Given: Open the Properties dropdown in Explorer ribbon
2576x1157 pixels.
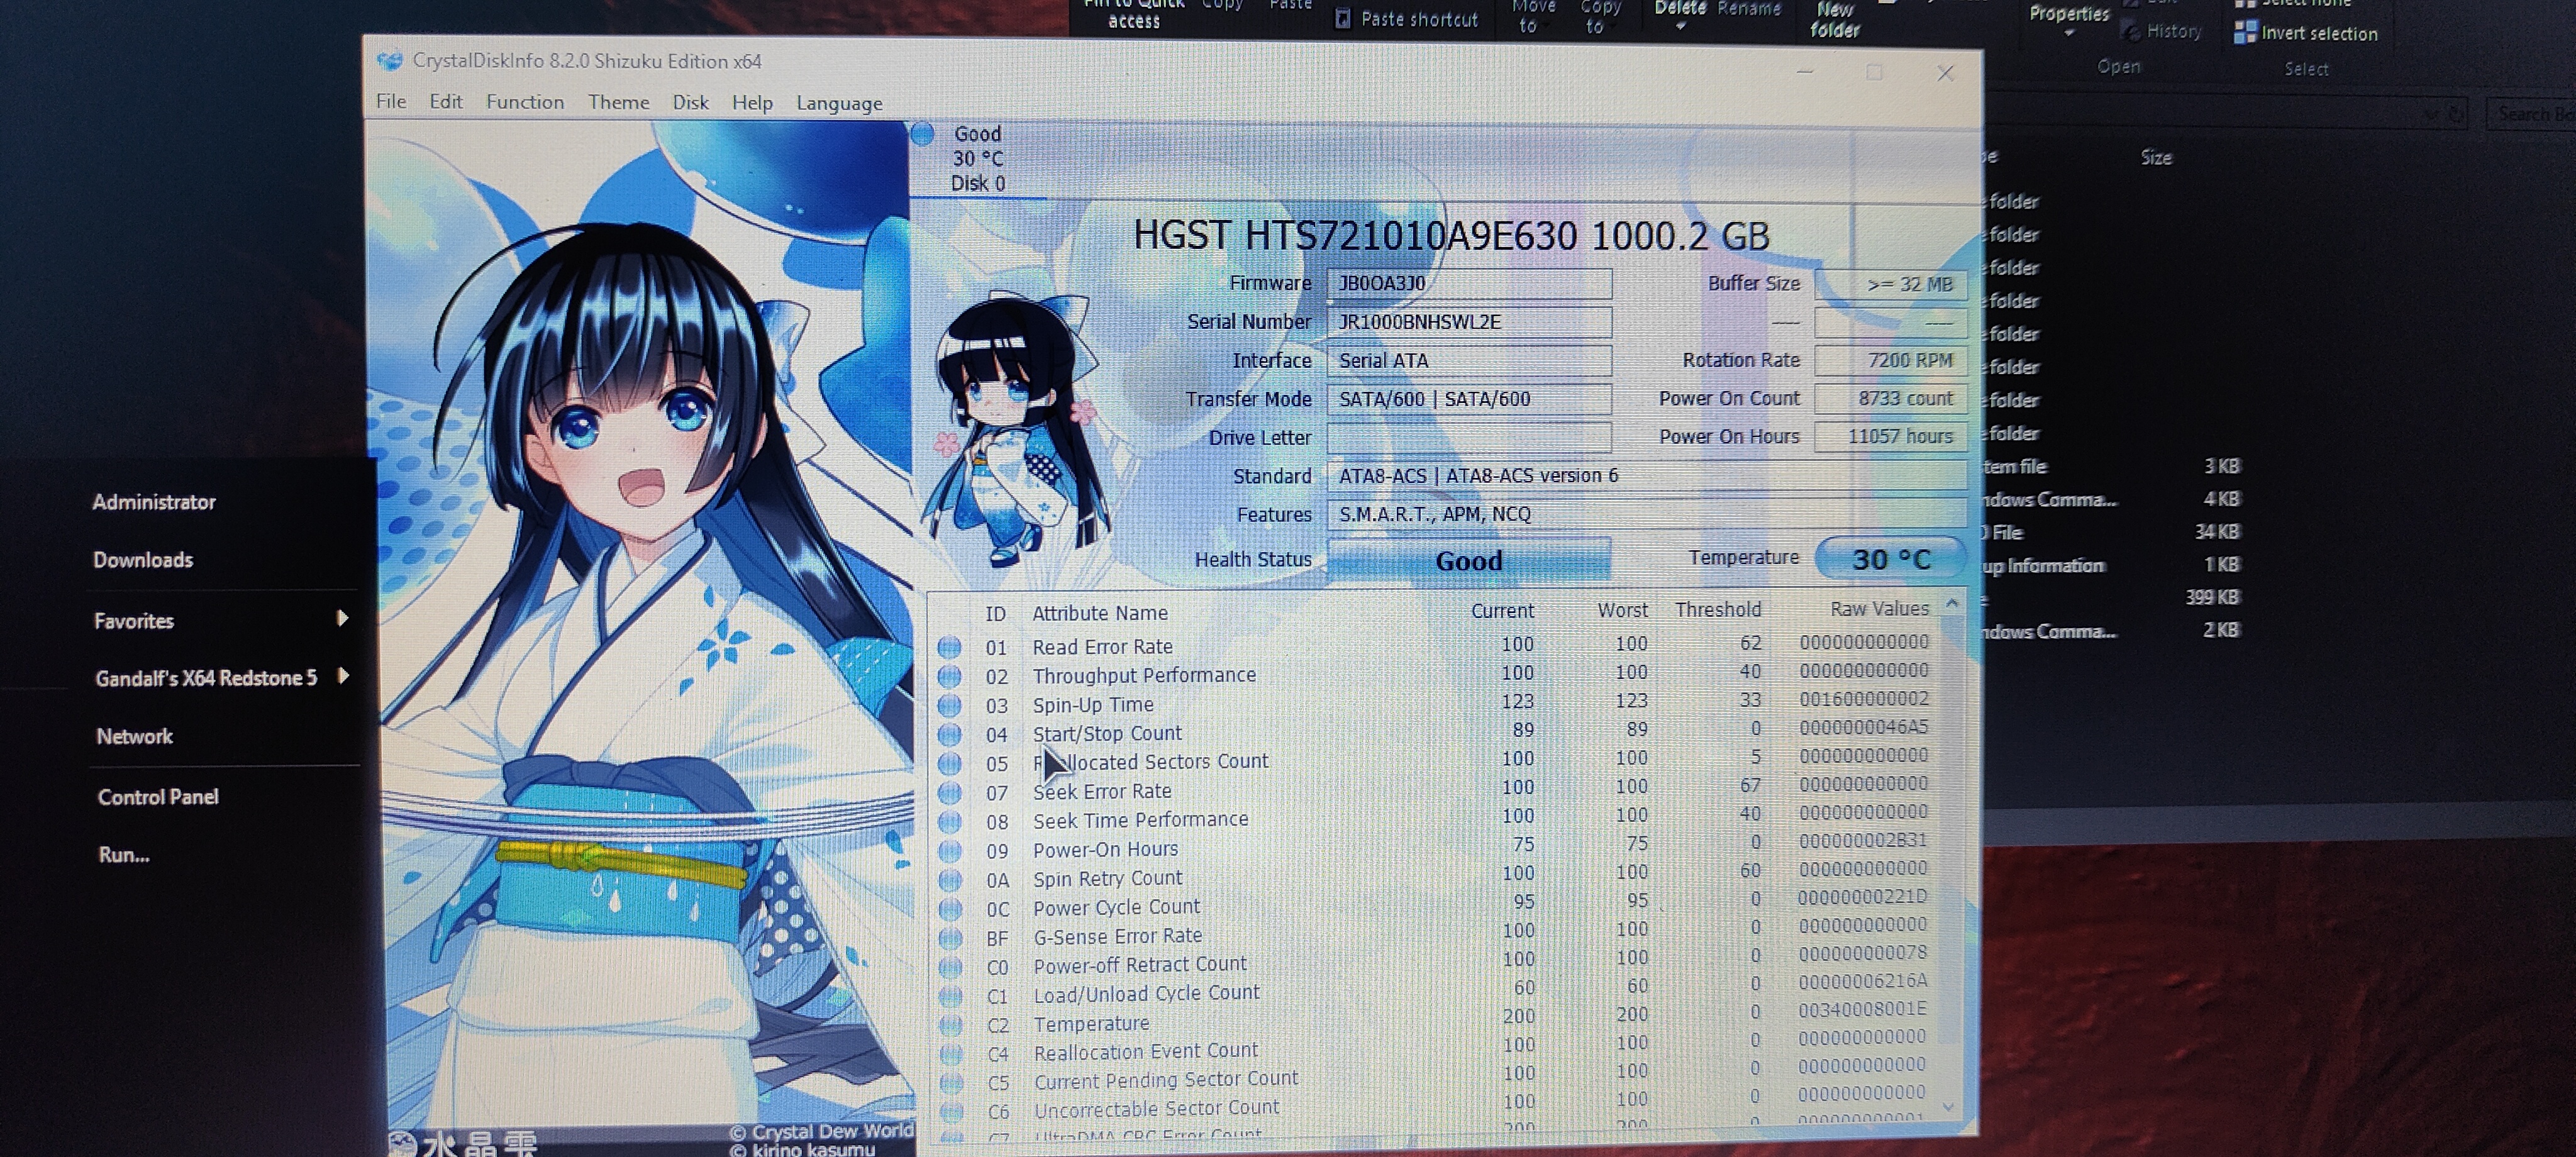Looking at the screenshot, I should [x=2068, y=20].
